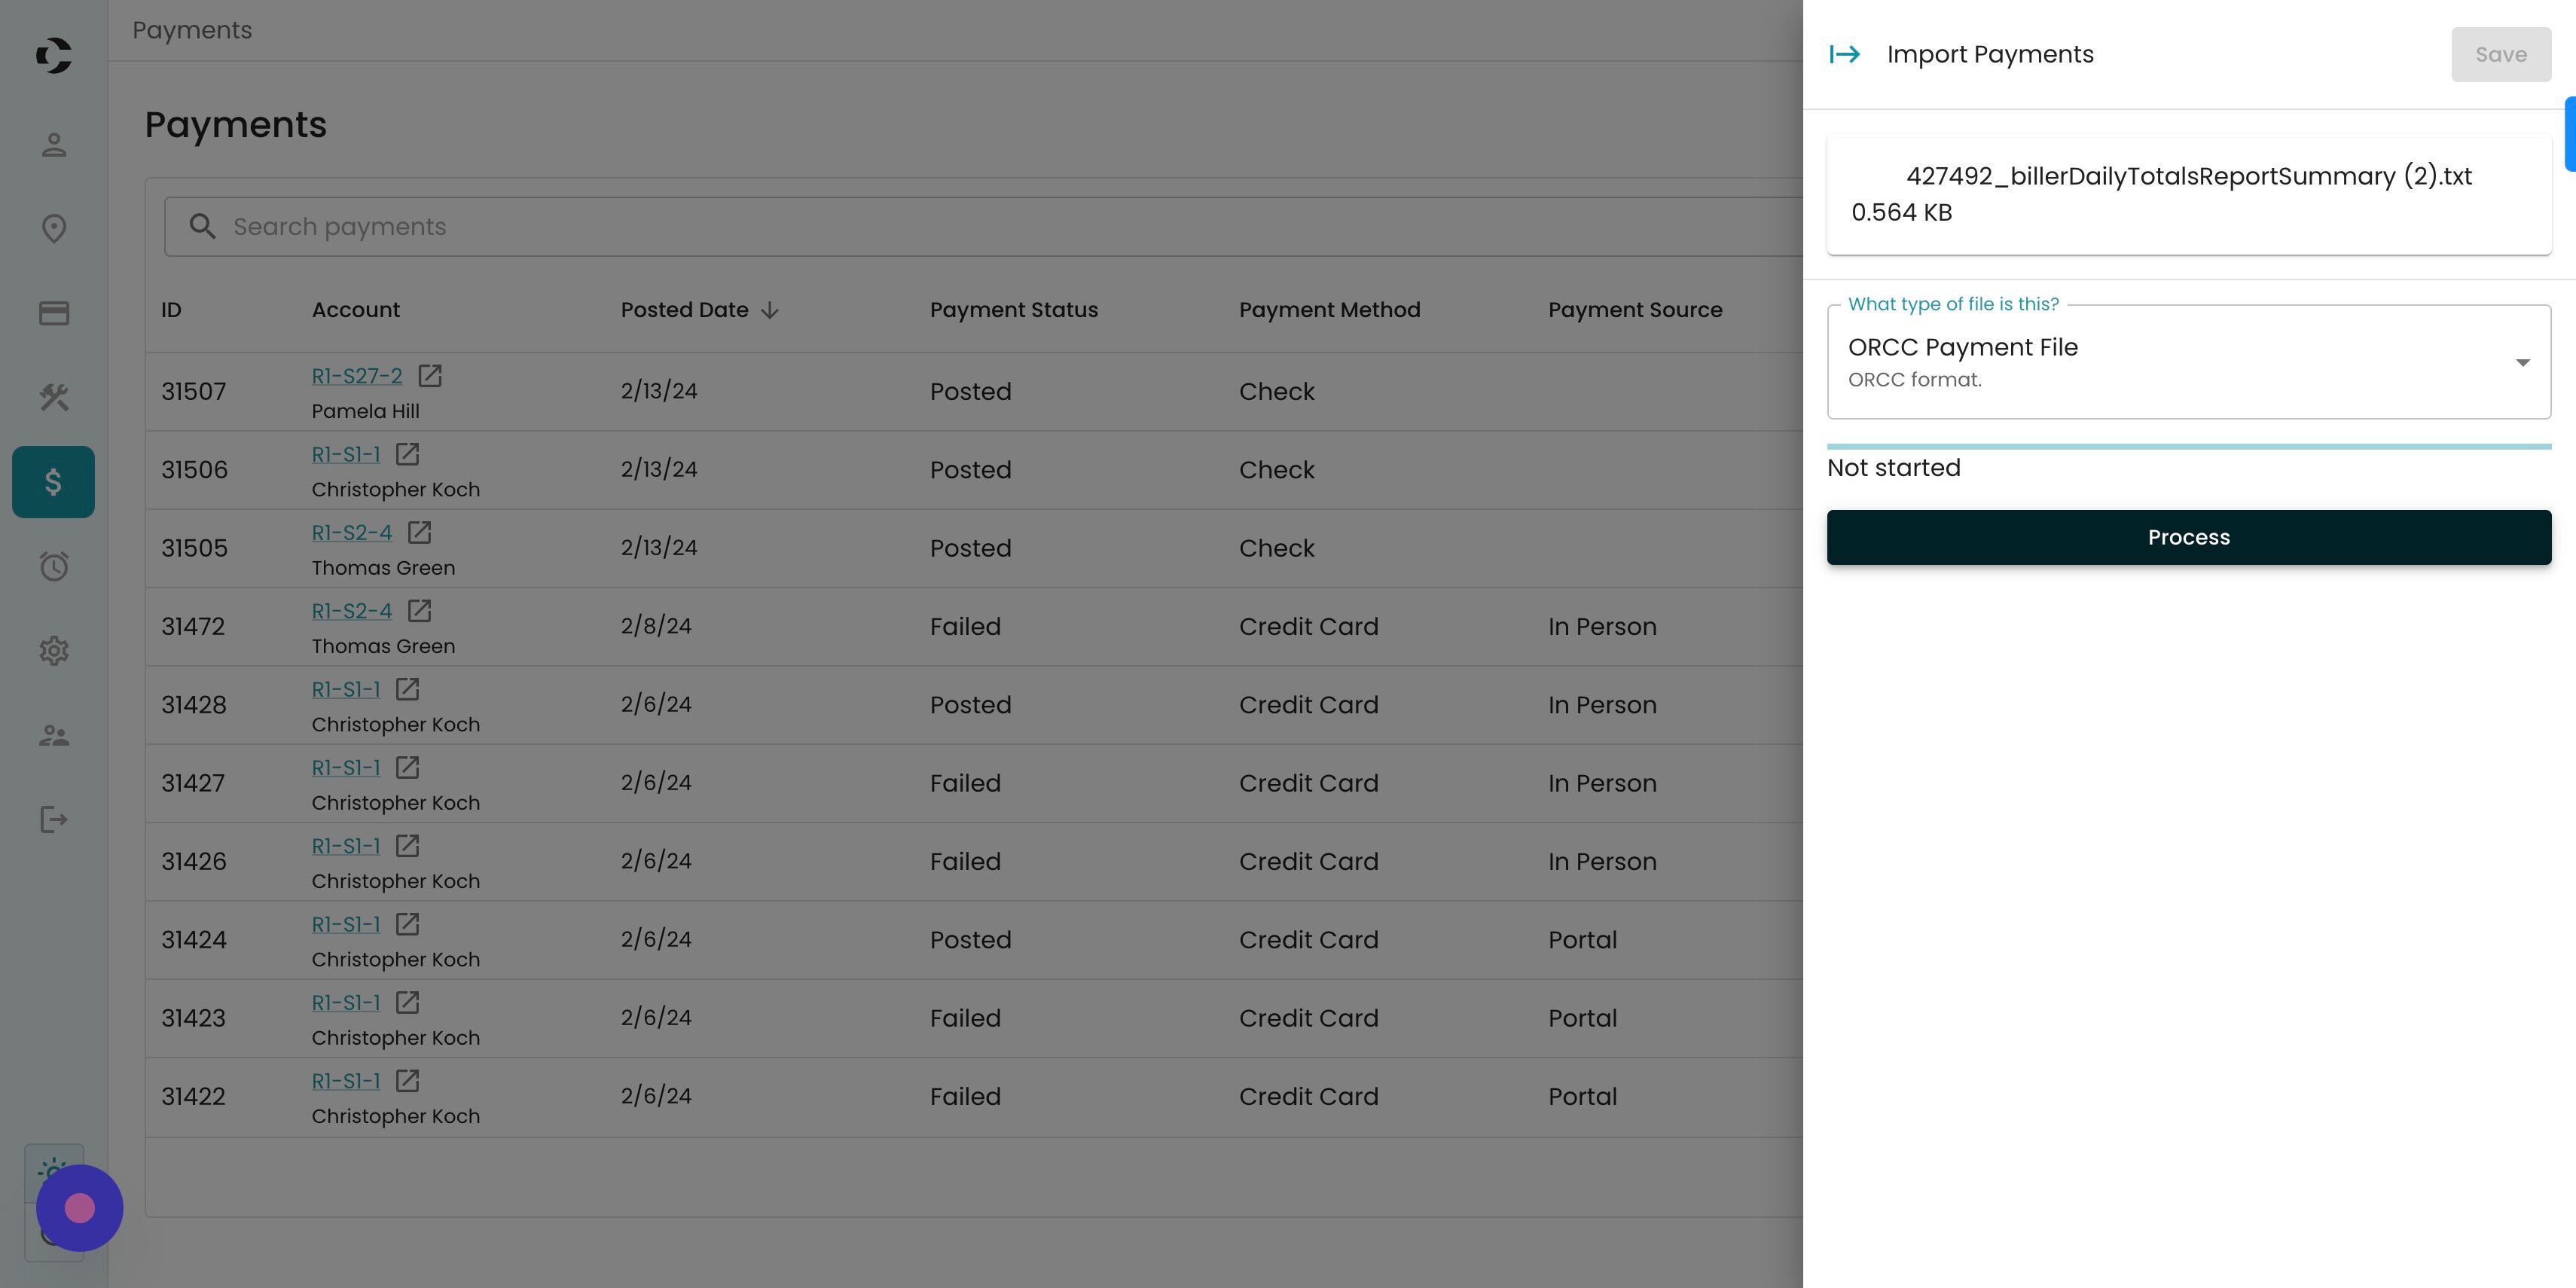Click the Save button
The height and width of the screenshot is (1288, 2576).
click(2500, 55)
